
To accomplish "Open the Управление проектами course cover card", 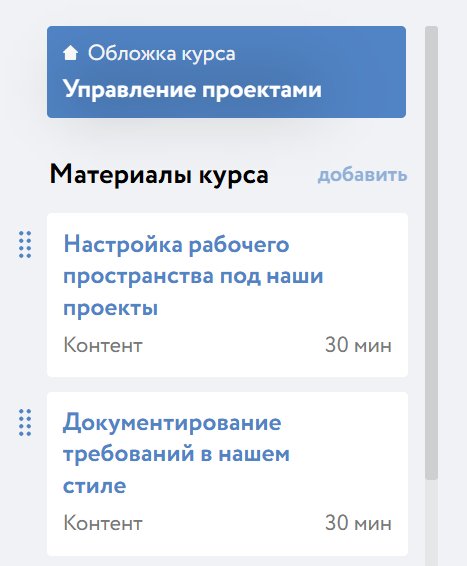I will click(226, 72).
